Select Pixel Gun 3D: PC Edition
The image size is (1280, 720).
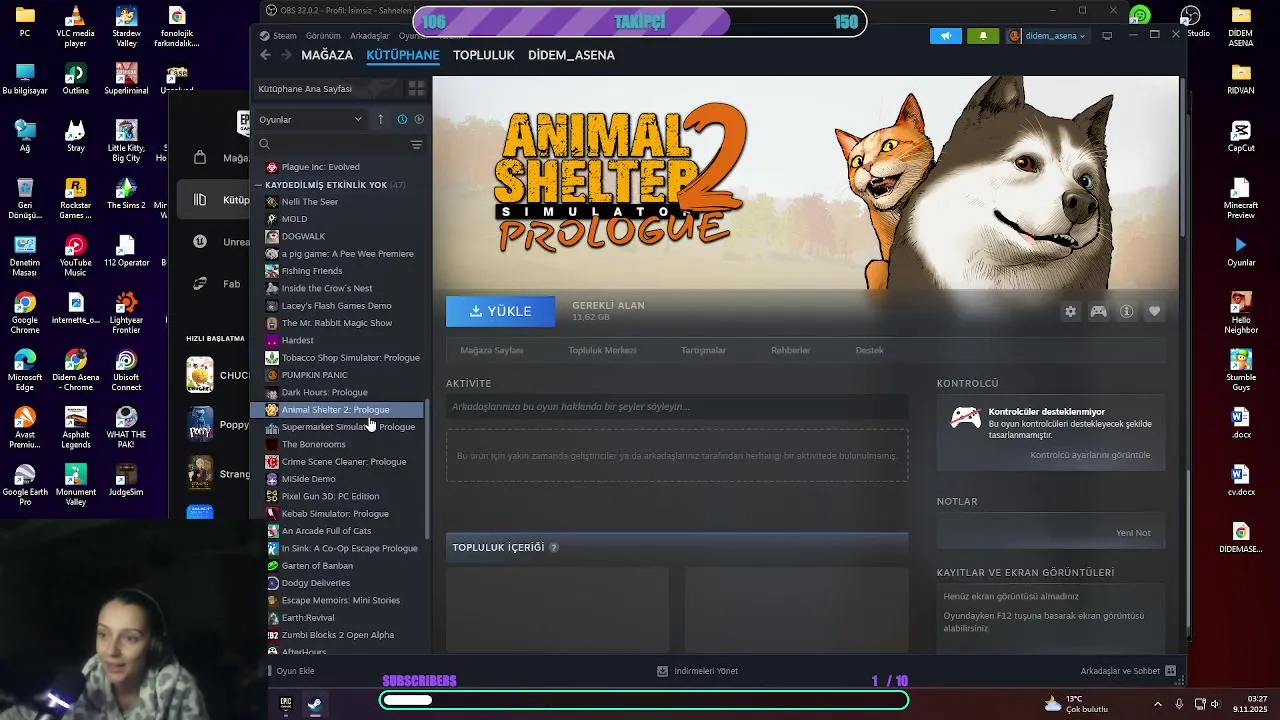coord(338,496)
